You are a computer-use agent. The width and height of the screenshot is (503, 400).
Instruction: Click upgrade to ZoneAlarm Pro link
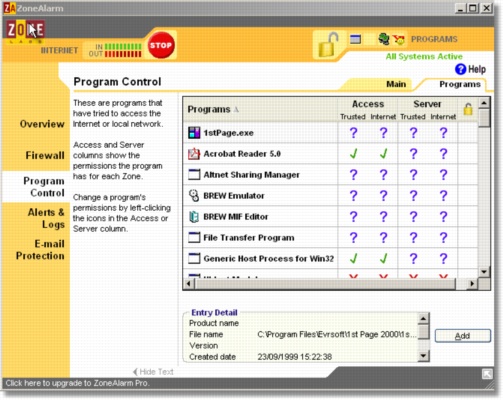click(x=77, y=383)
